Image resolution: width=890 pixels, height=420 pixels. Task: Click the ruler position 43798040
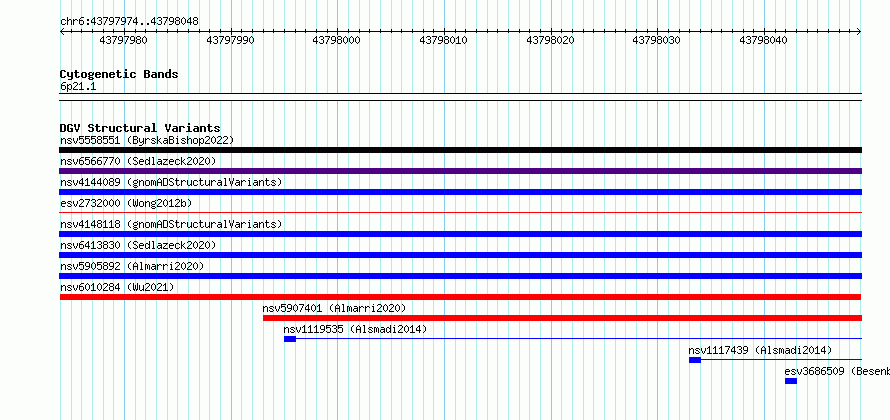click(763, 40)
